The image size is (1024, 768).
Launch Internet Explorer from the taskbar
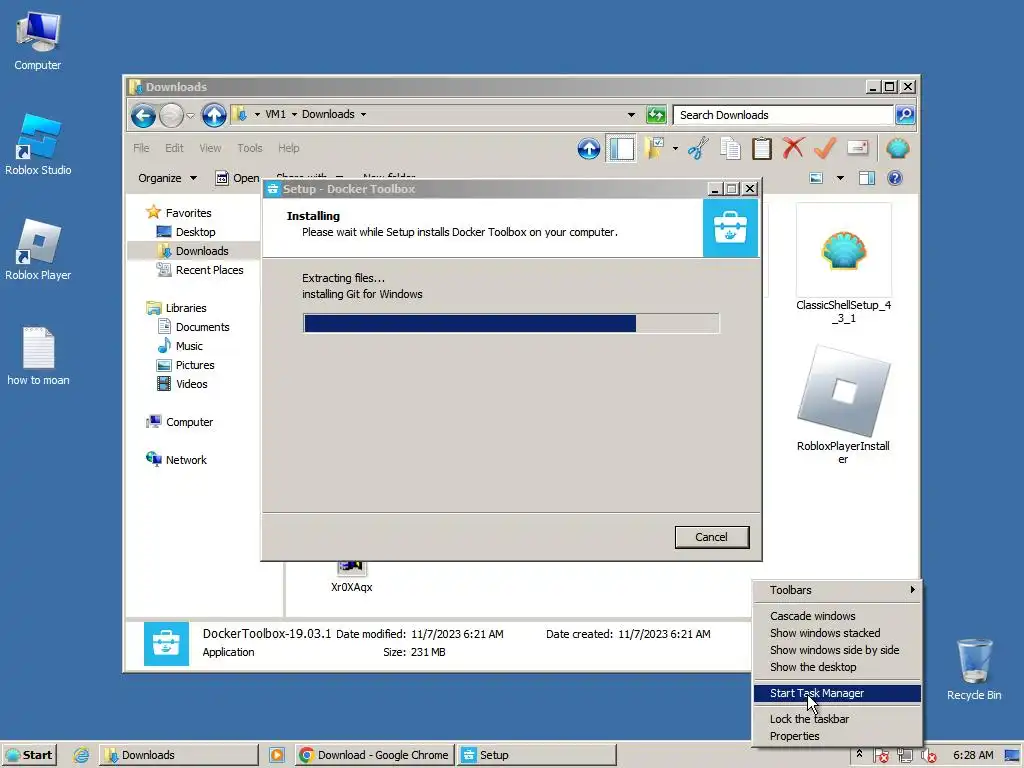point(81,755)
